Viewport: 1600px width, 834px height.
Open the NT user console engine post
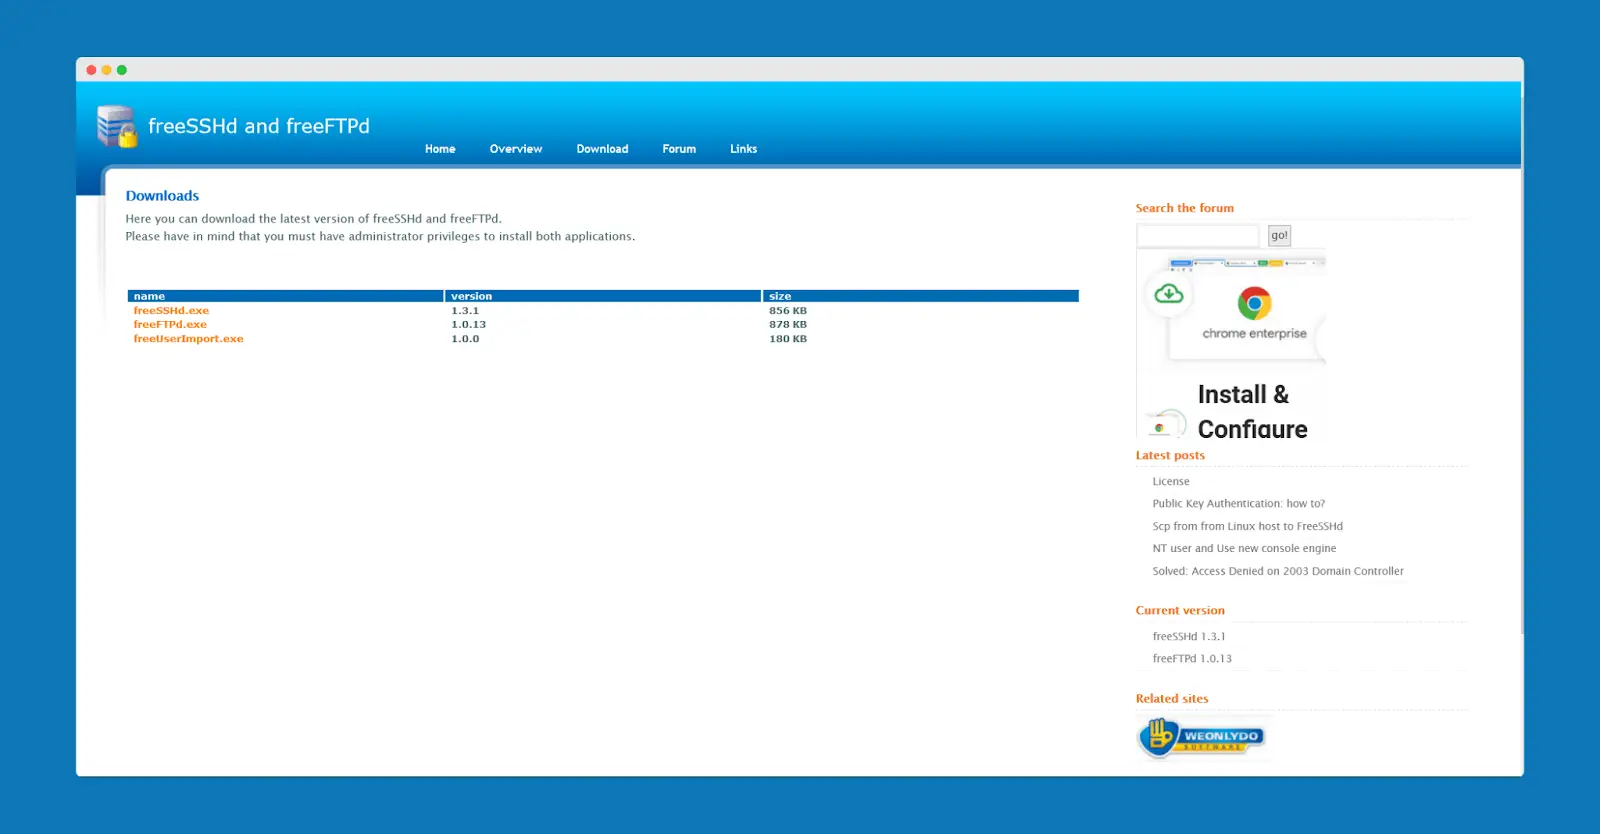(x=1244, y=548)
